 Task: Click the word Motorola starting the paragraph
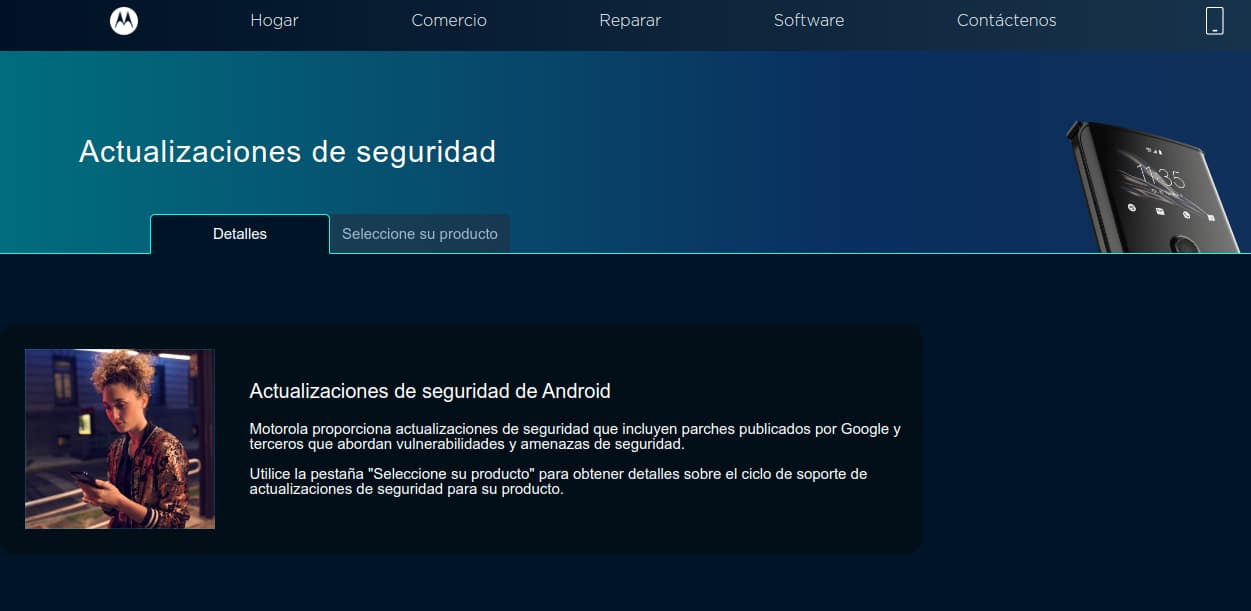click(x=281, y=429)
